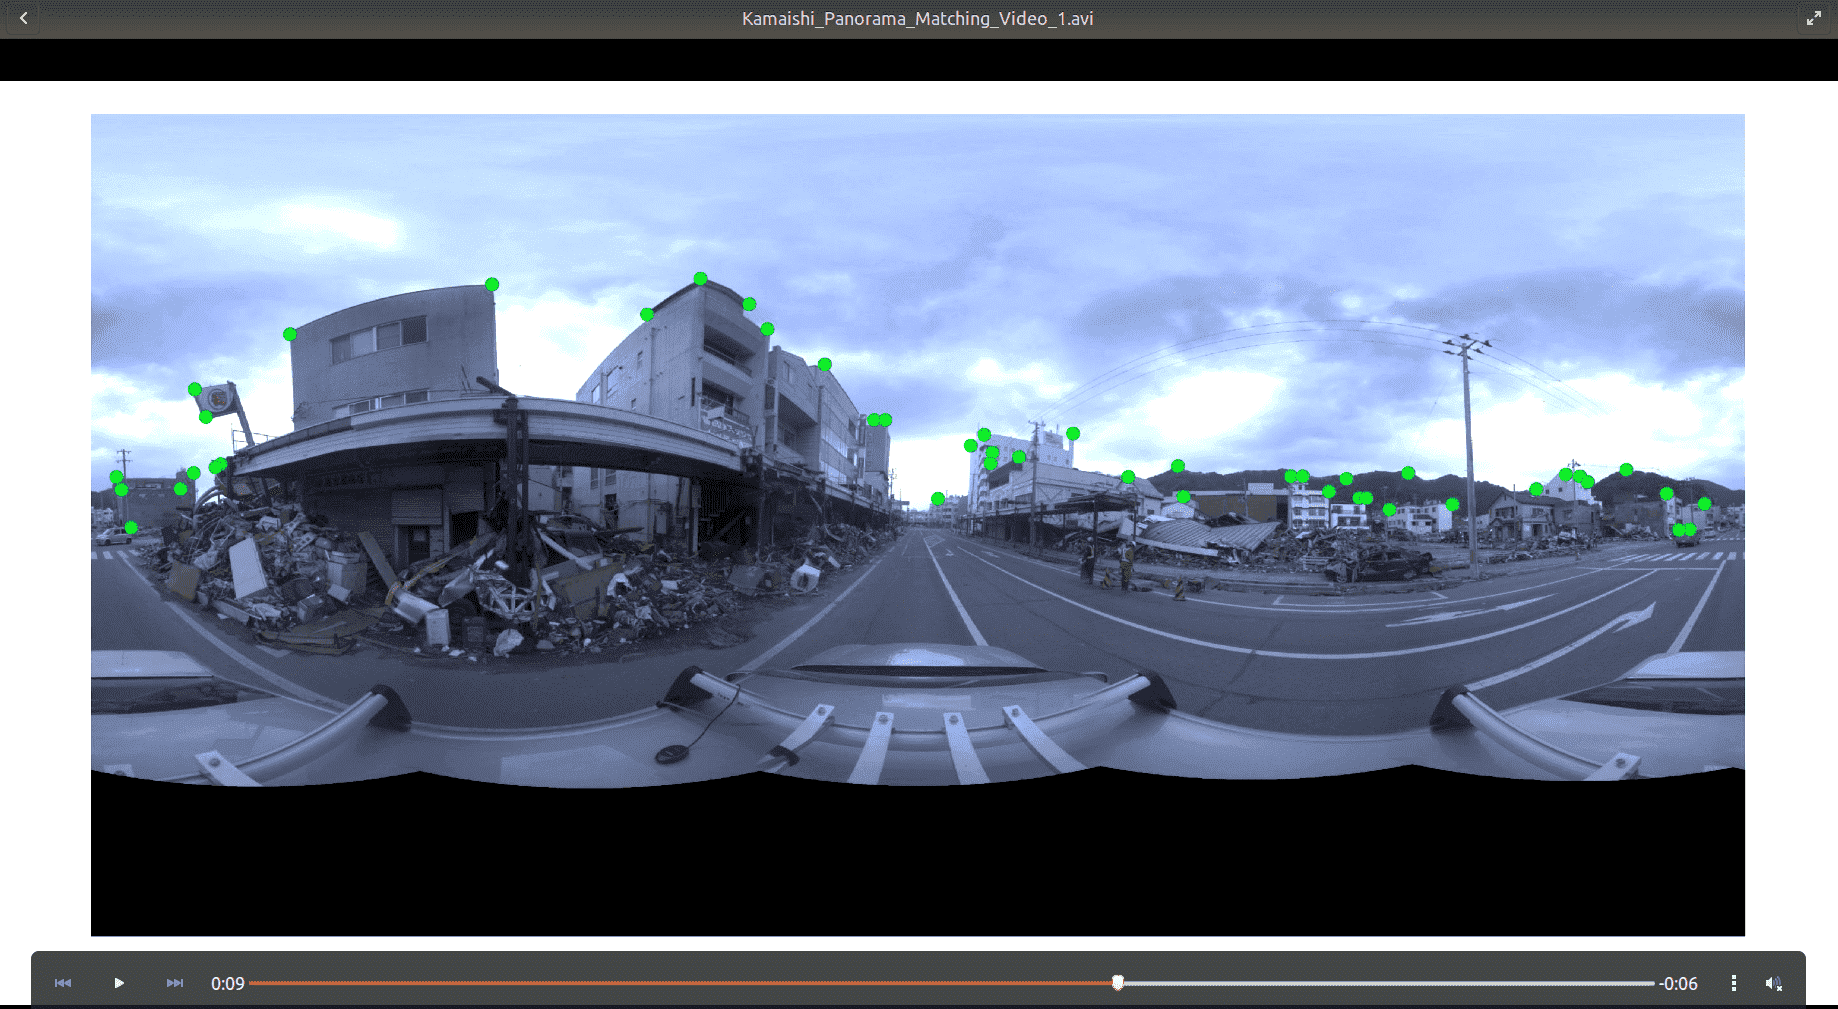Click the elapsed time 0:09 label
Image resolution: width=1838 pixels, height=1009 pixels.
[228, 984]
